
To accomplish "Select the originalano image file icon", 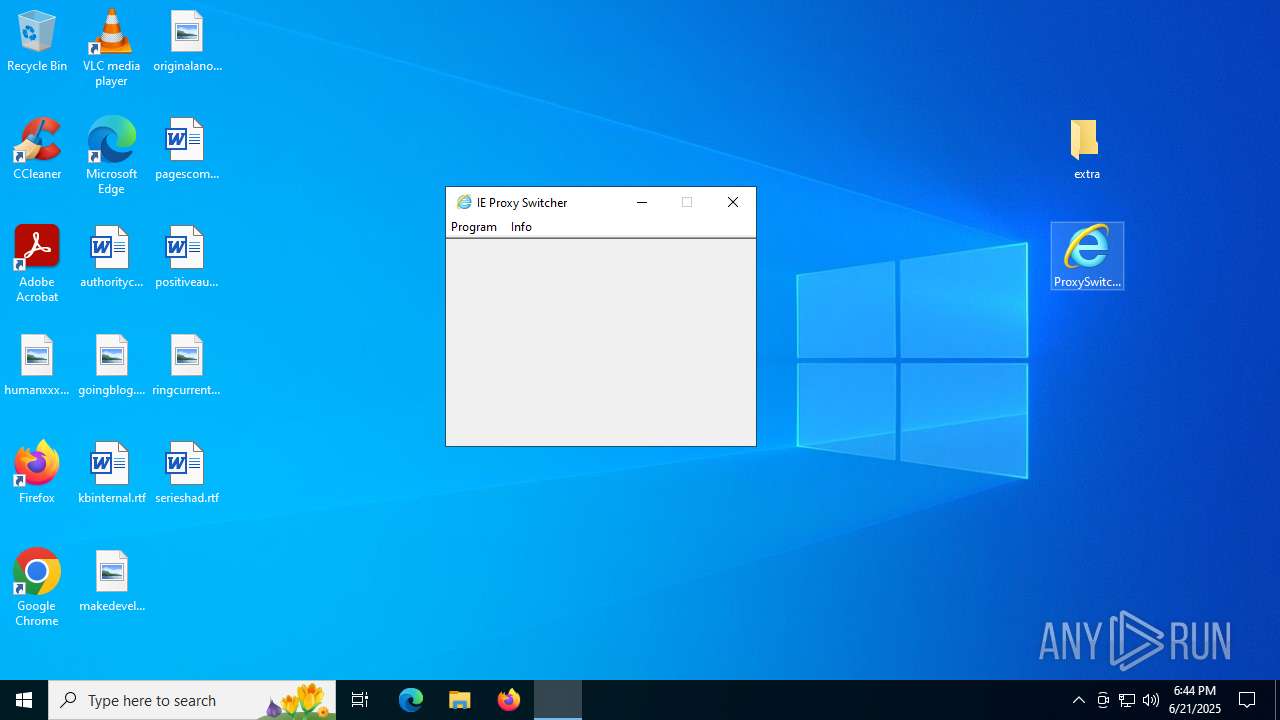I will [187, 42].
